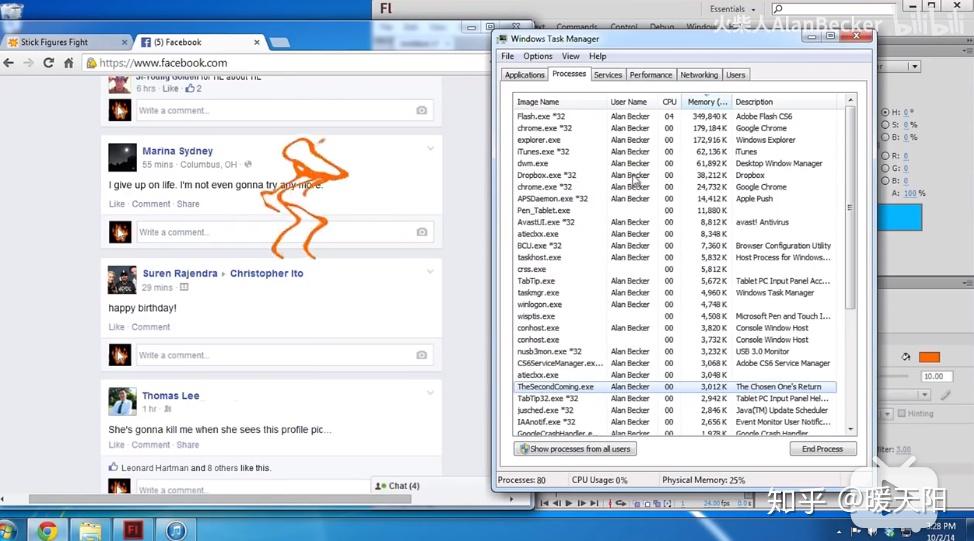Switch to Services tab
Viewport: 974px width, 541px height.
pos(608,75)
